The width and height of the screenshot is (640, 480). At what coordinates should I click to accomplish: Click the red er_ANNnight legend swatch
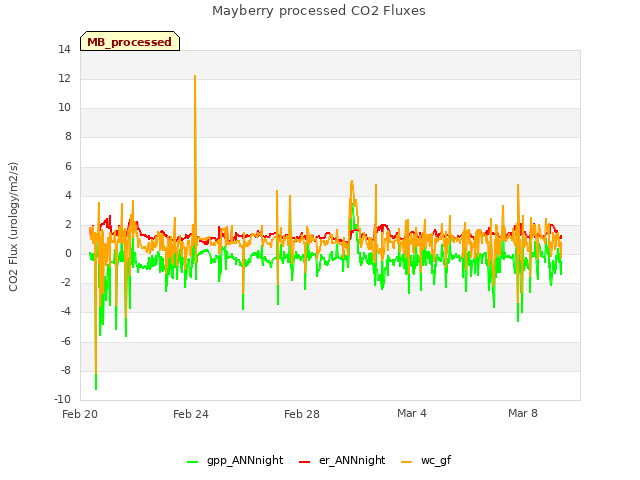tap(304, 462)
